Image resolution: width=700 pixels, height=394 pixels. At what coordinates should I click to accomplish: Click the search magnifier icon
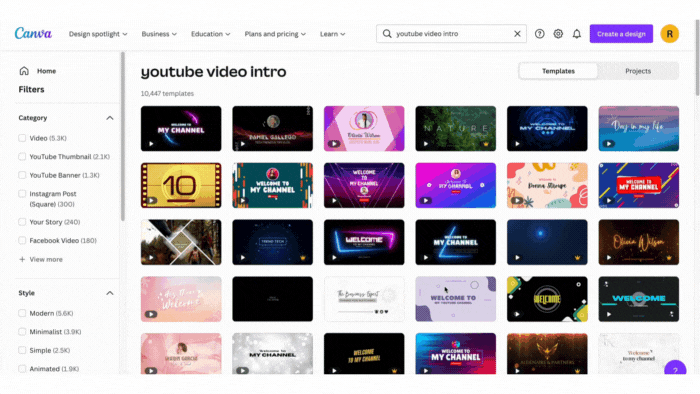[x=387, y=34]
